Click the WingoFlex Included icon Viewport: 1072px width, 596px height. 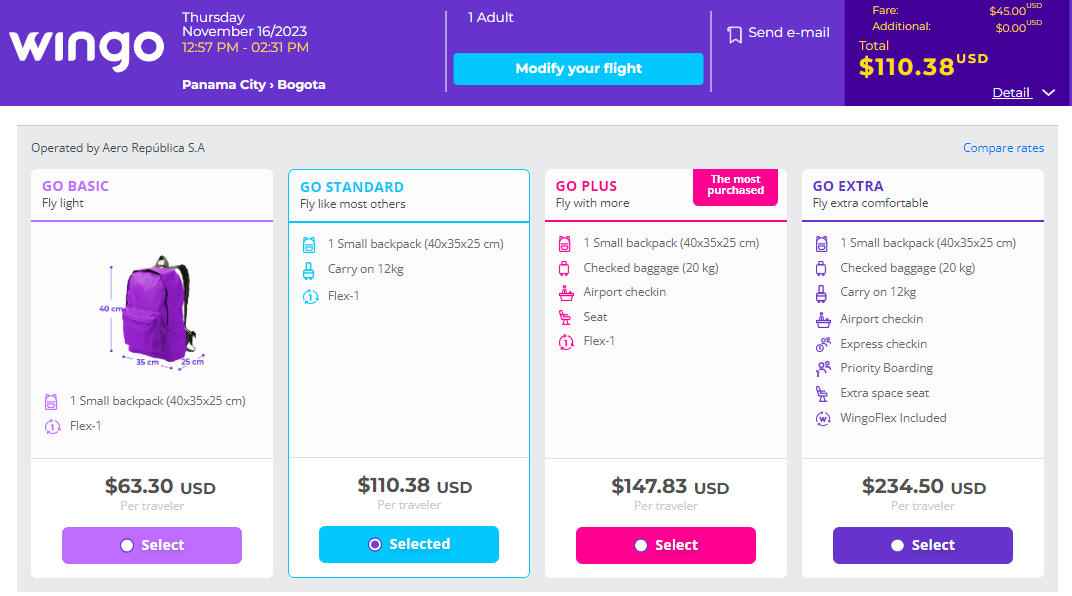[x=822, y=418]
